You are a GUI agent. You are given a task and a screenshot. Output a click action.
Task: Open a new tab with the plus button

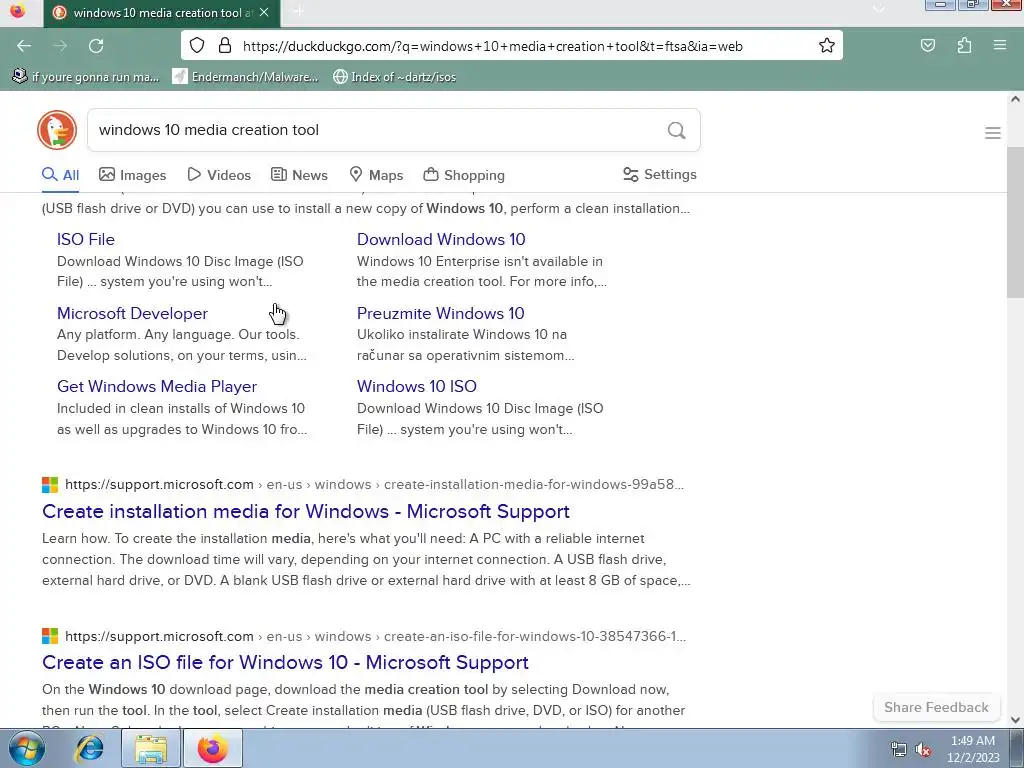298,12
